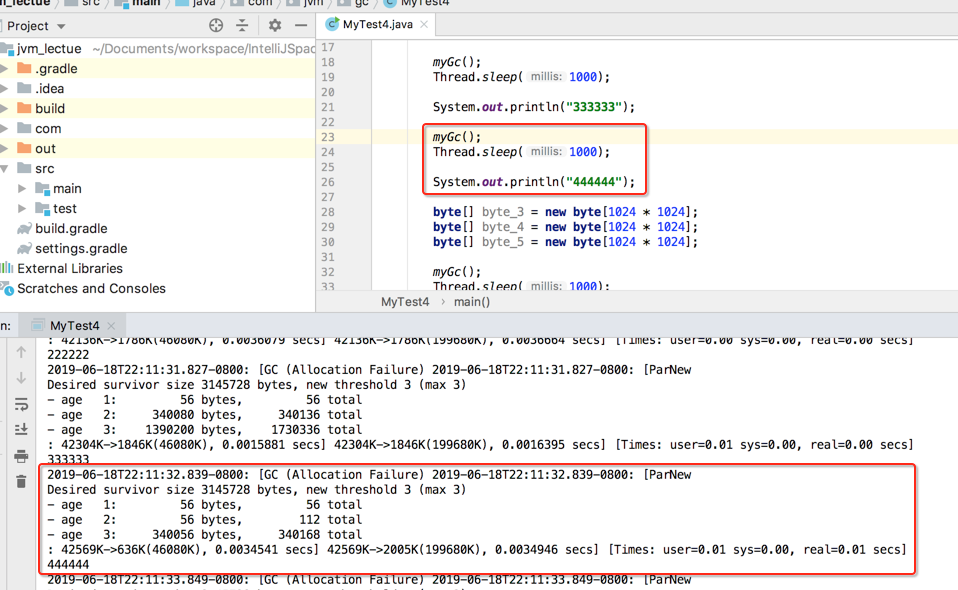Image resolution: width=958 pixels, height=590 pixels.
Task: Click the println("333333") code line
Action: pyautogui.click(x=534, y=107)
